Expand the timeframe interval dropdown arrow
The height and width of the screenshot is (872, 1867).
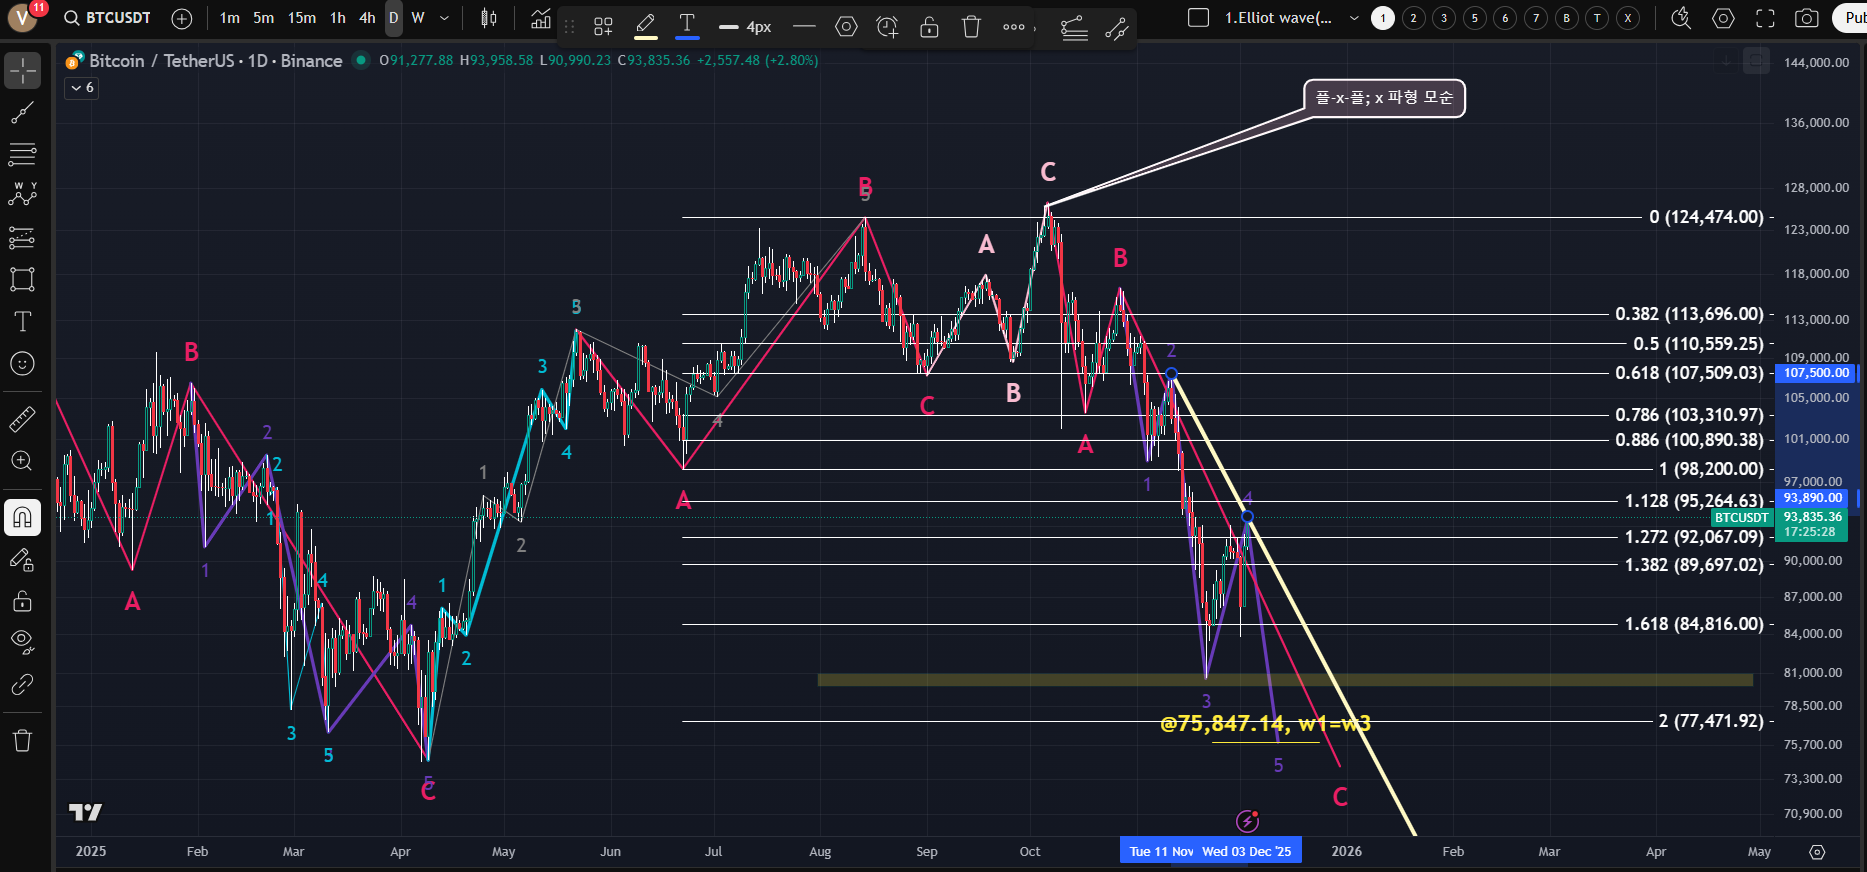click(x=445, y=18)
